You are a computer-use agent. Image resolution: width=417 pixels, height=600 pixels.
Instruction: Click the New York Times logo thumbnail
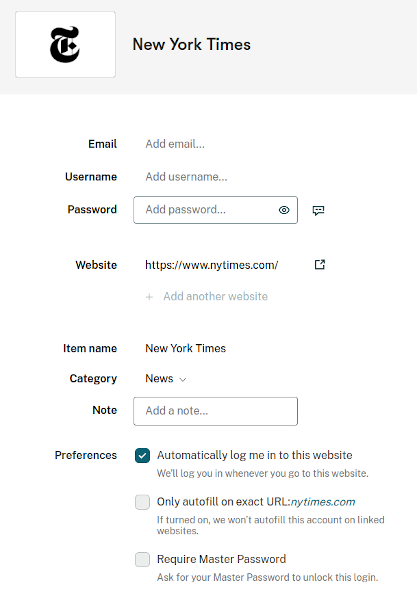click(x=65, y=44)
